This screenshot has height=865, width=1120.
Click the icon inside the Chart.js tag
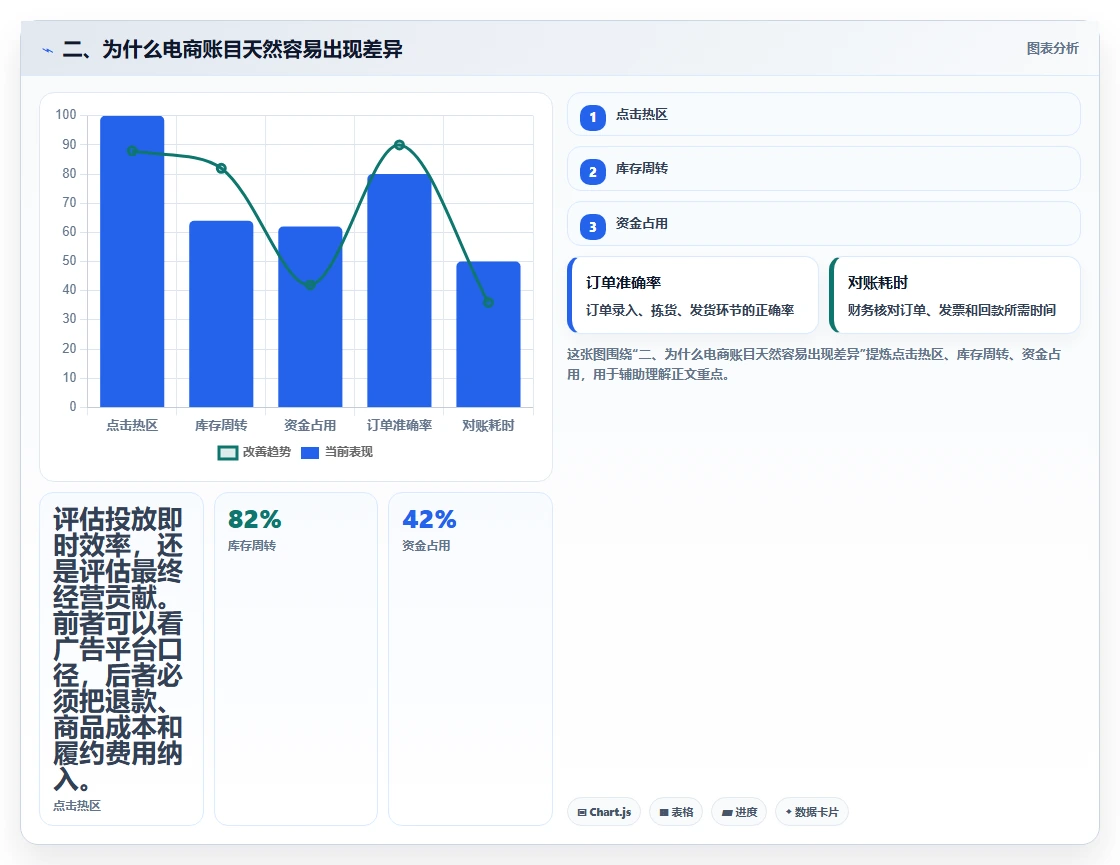pos(582,812)
